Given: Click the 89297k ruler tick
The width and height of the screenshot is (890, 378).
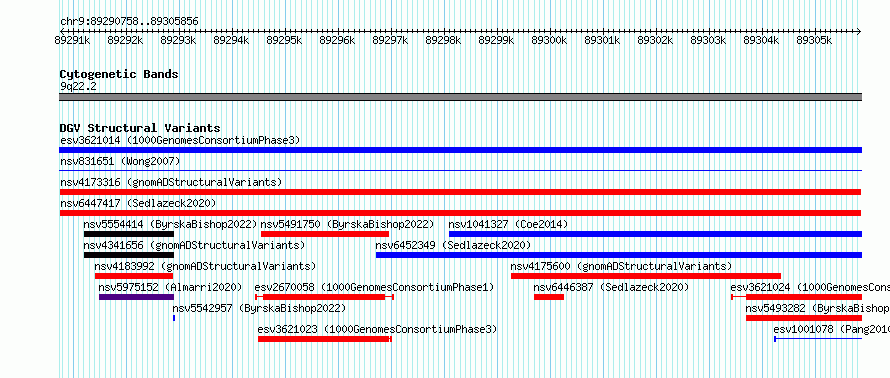Looking at the screenshot, I should point(390,40).
